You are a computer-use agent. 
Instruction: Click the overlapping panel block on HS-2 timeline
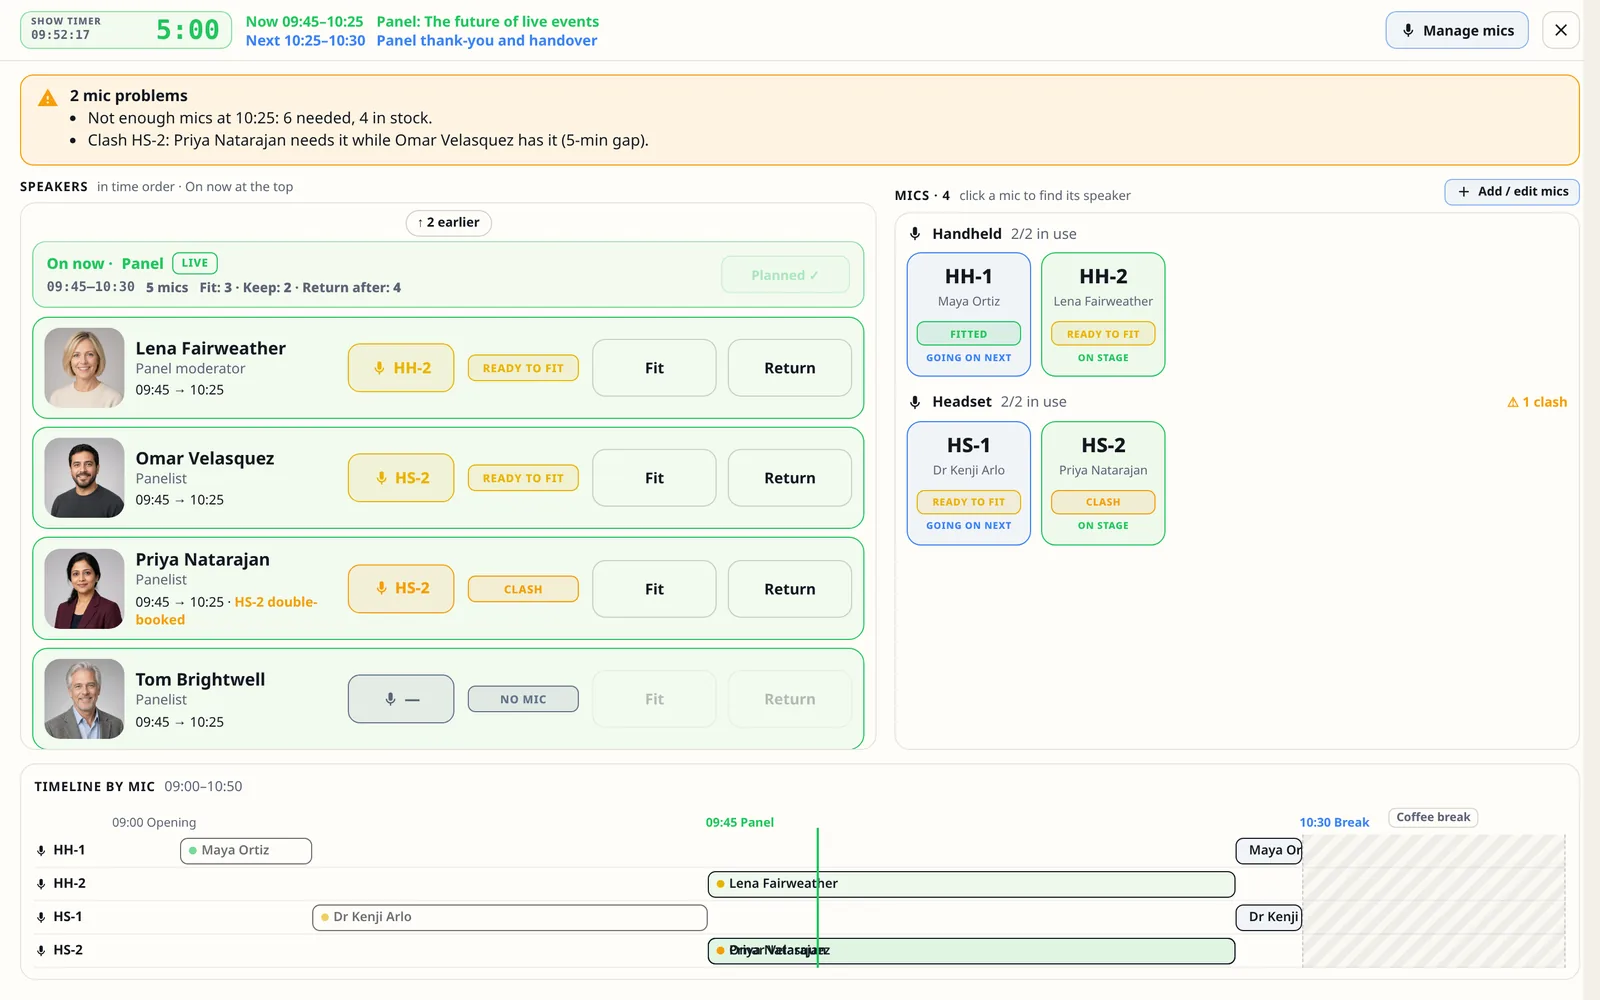971,951
